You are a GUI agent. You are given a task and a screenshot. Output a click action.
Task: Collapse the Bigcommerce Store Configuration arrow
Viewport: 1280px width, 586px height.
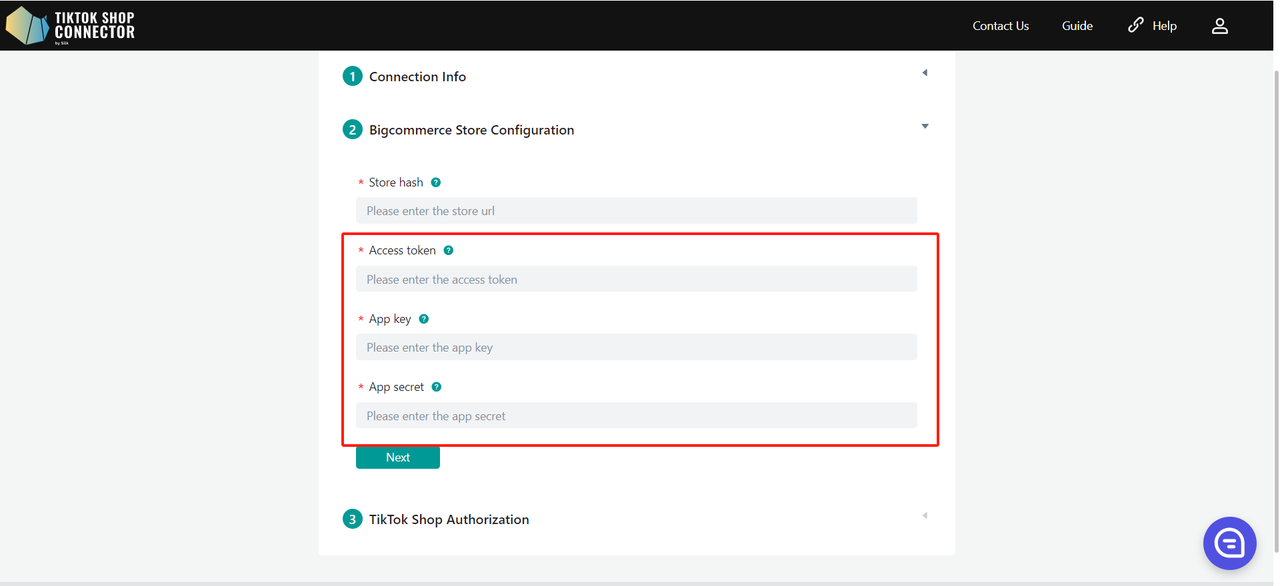tap(925, 126)
